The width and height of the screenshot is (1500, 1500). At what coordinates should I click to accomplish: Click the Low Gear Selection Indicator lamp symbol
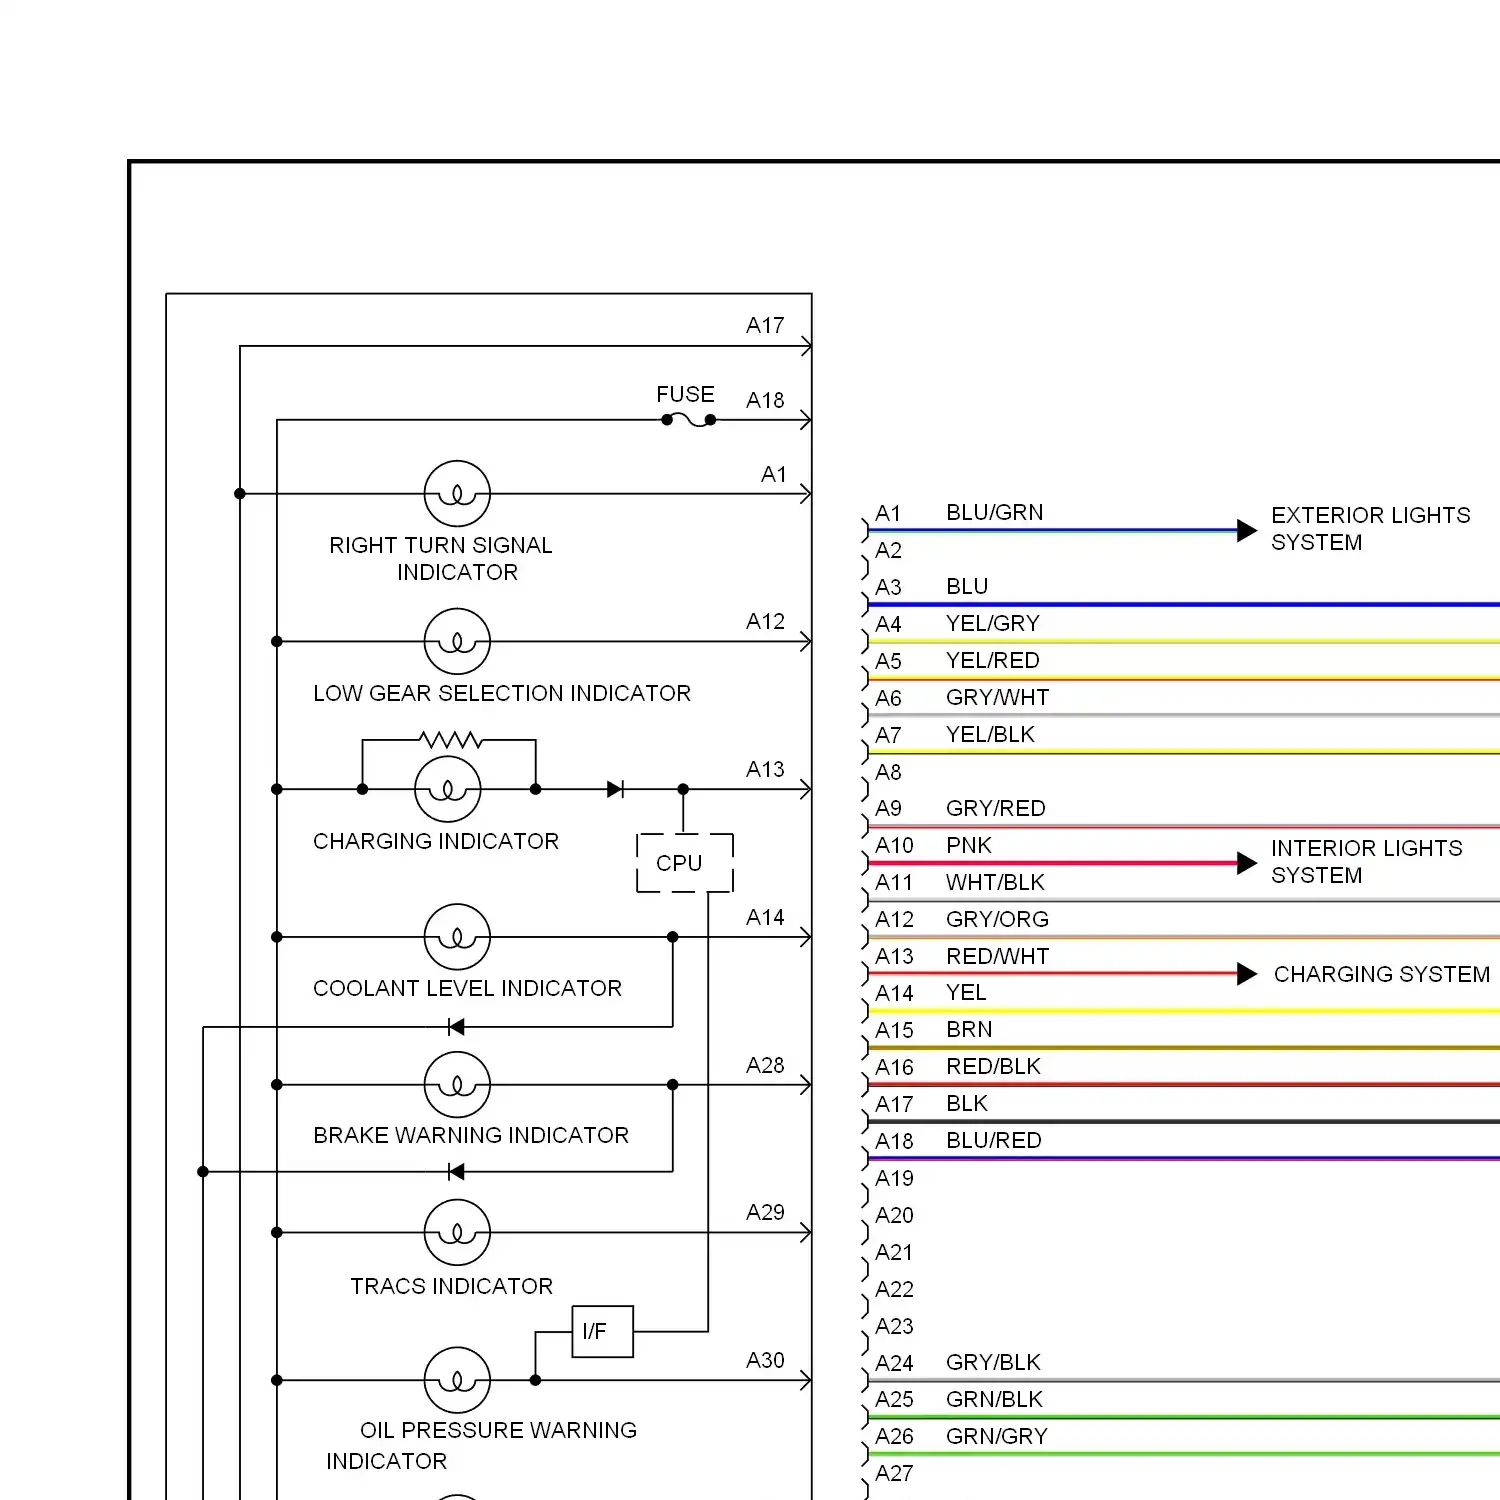457,642
